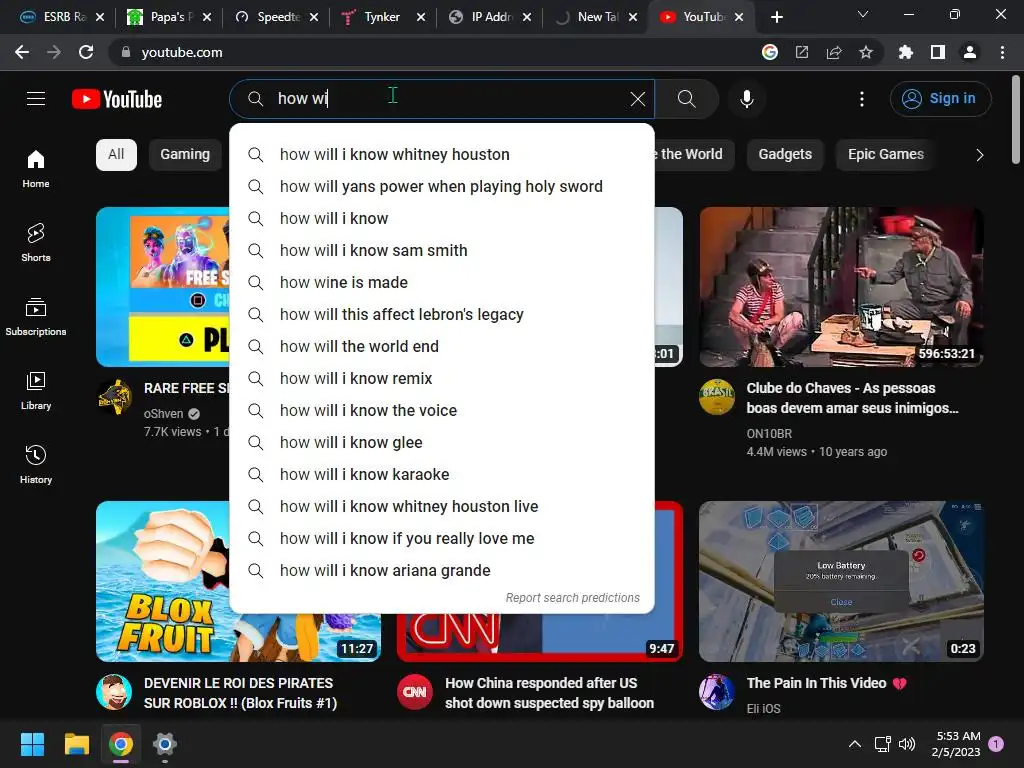Open ON10BR channel name
1024x768 pixels.
pyautogui.click(x=769, y=434)
